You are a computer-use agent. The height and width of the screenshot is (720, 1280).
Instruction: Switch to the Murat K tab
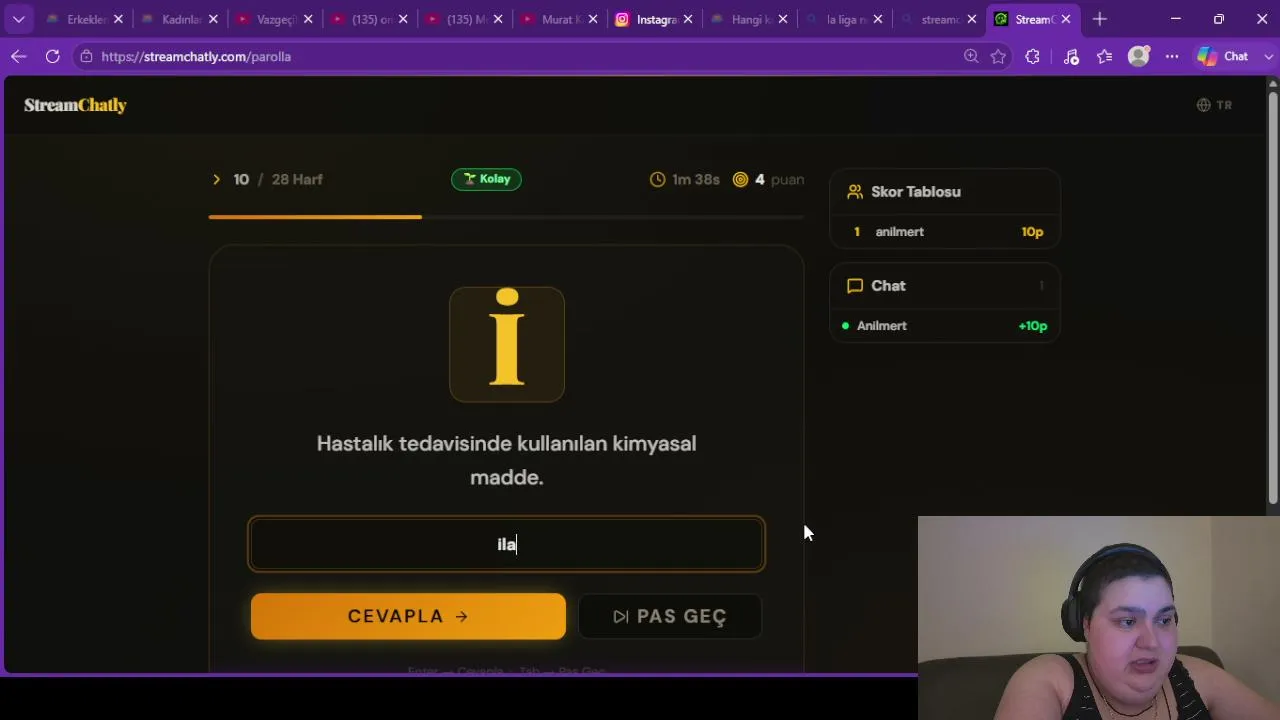559,20
